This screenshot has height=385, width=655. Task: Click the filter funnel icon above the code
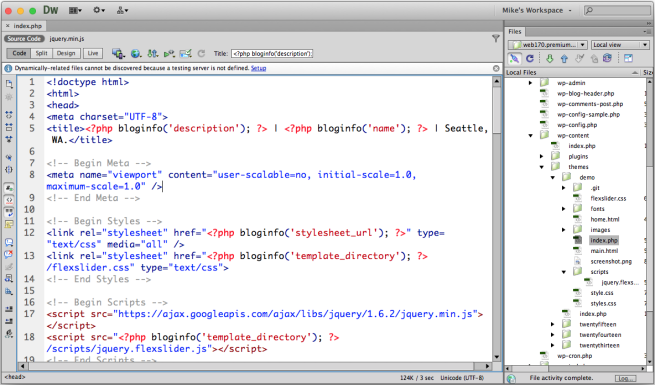(496, 39)
